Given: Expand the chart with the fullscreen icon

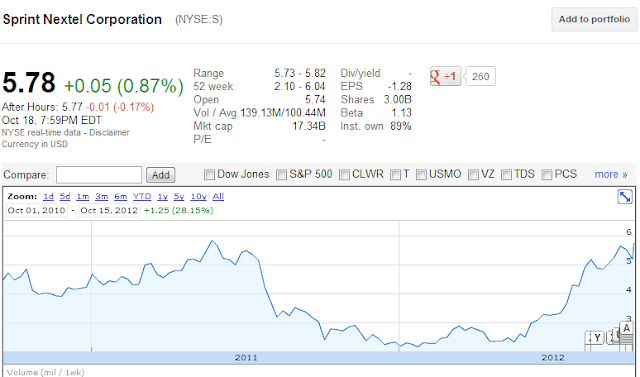Looking at the screenshot, I should tap(625, 197).
